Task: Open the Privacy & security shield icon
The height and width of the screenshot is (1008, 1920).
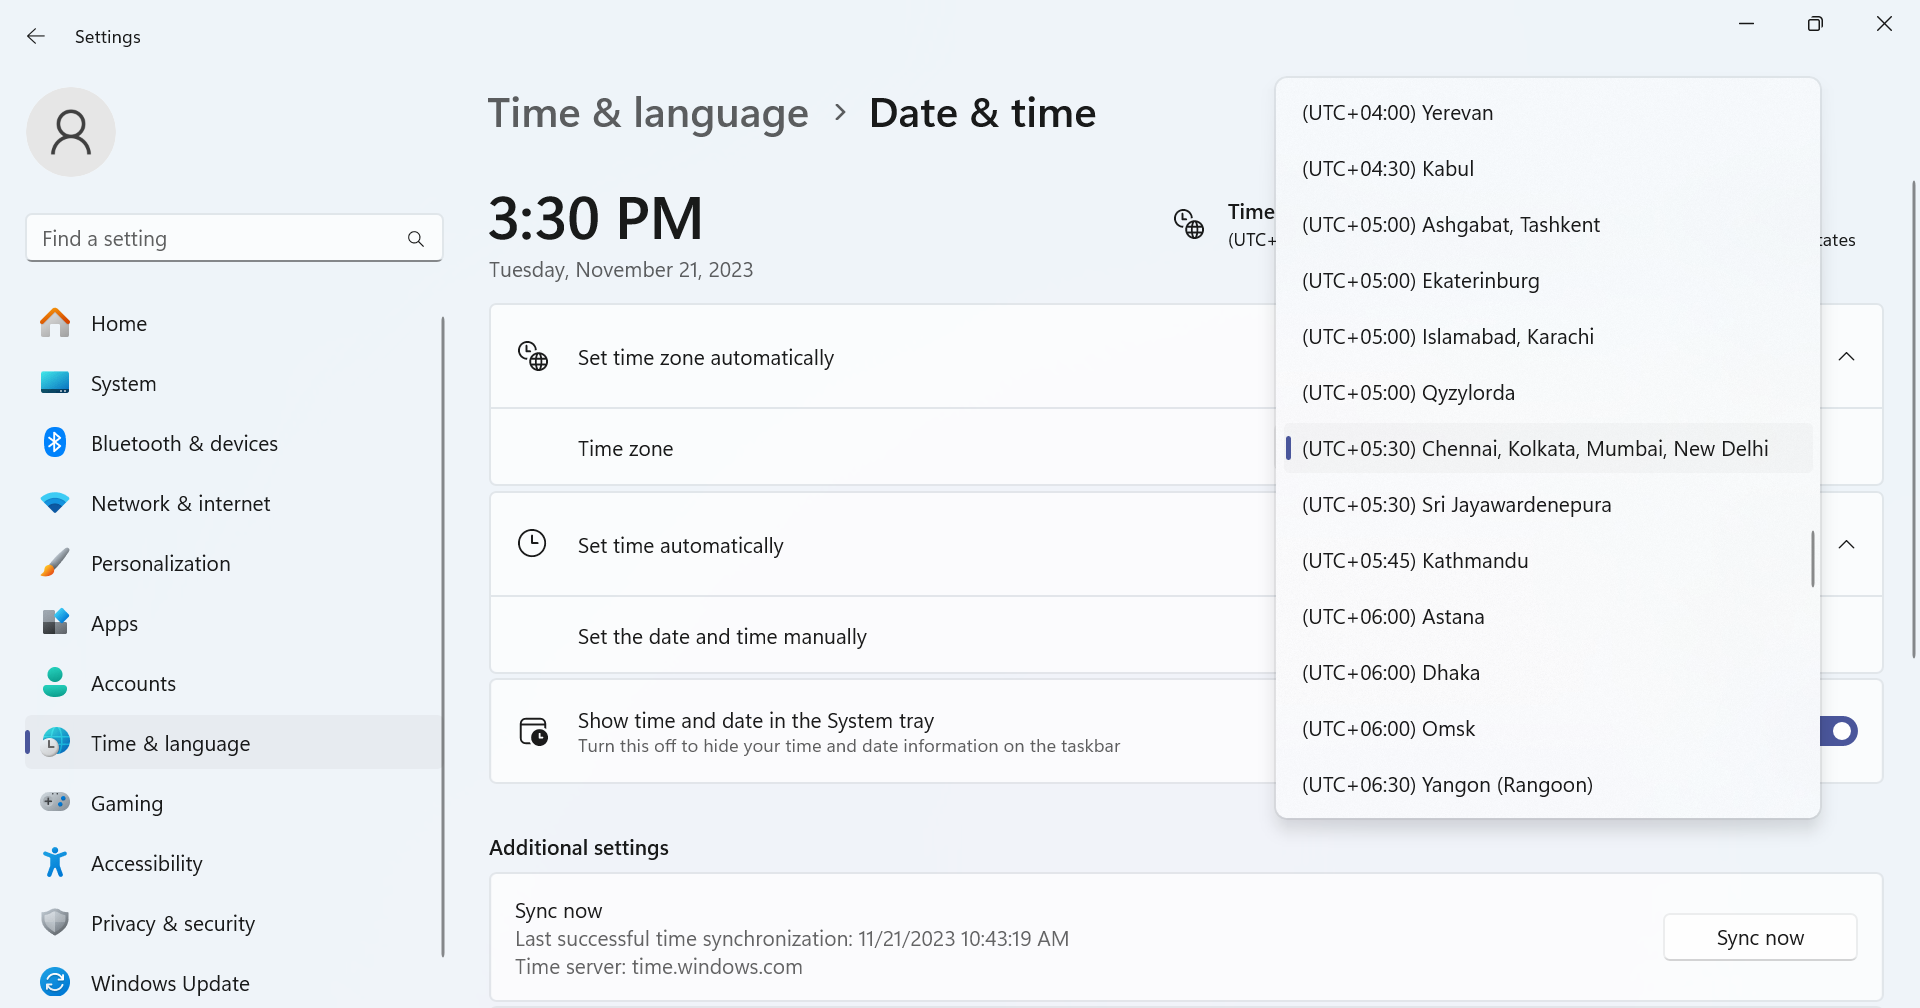Action: (55, 923)
